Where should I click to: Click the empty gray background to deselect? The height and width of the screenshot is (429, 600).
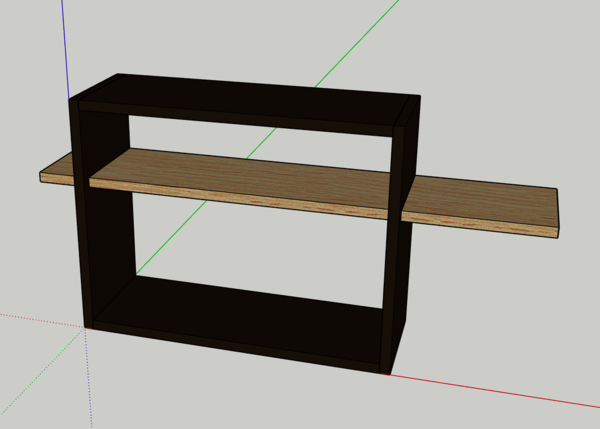pyautogui.click(x=500, y=80)
